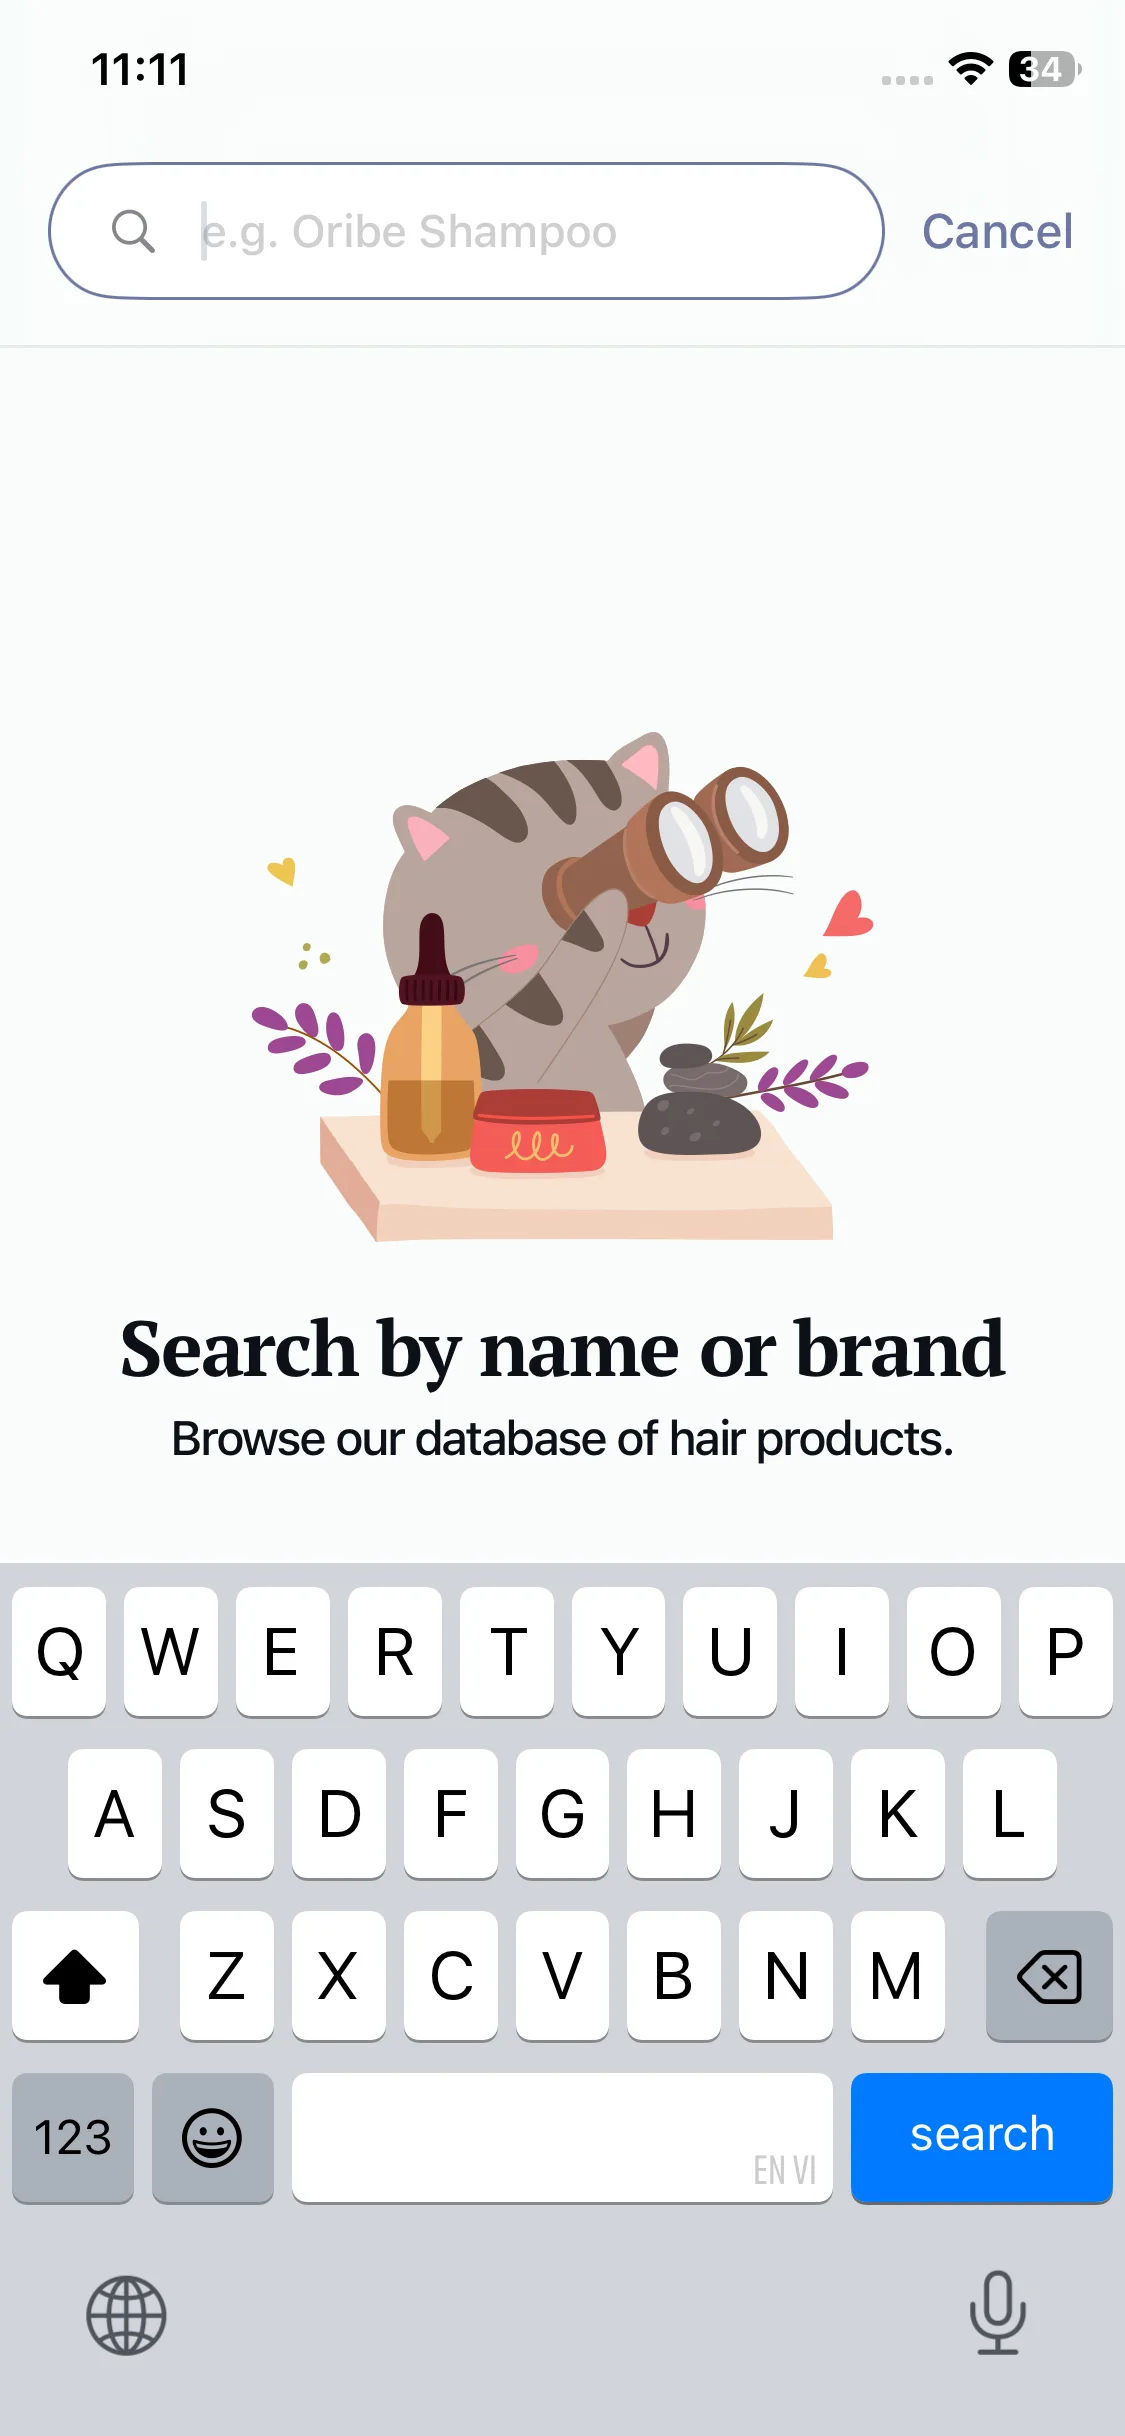Tap the backspace delete key
Screen dimensions: 1125x2436
point(1049,1976)
